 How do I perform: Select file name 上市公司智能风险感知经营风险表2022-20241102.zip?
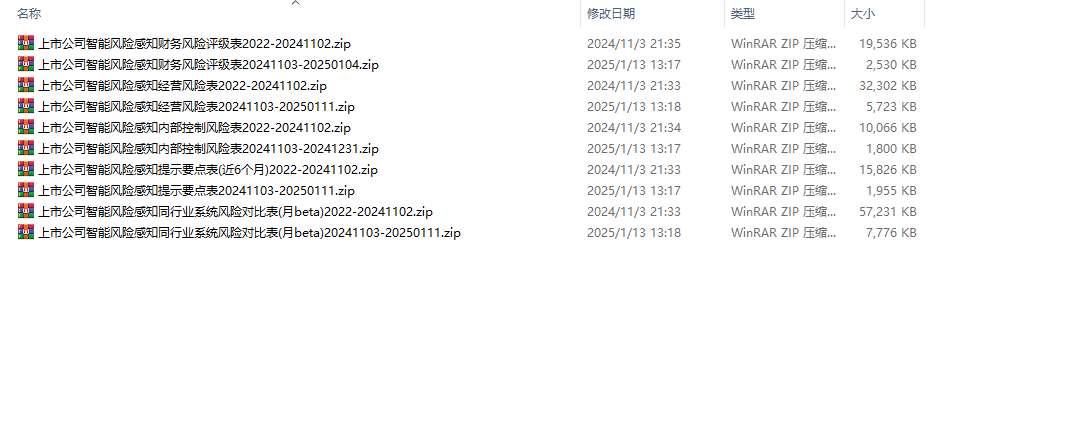click(x=182, y=86)
